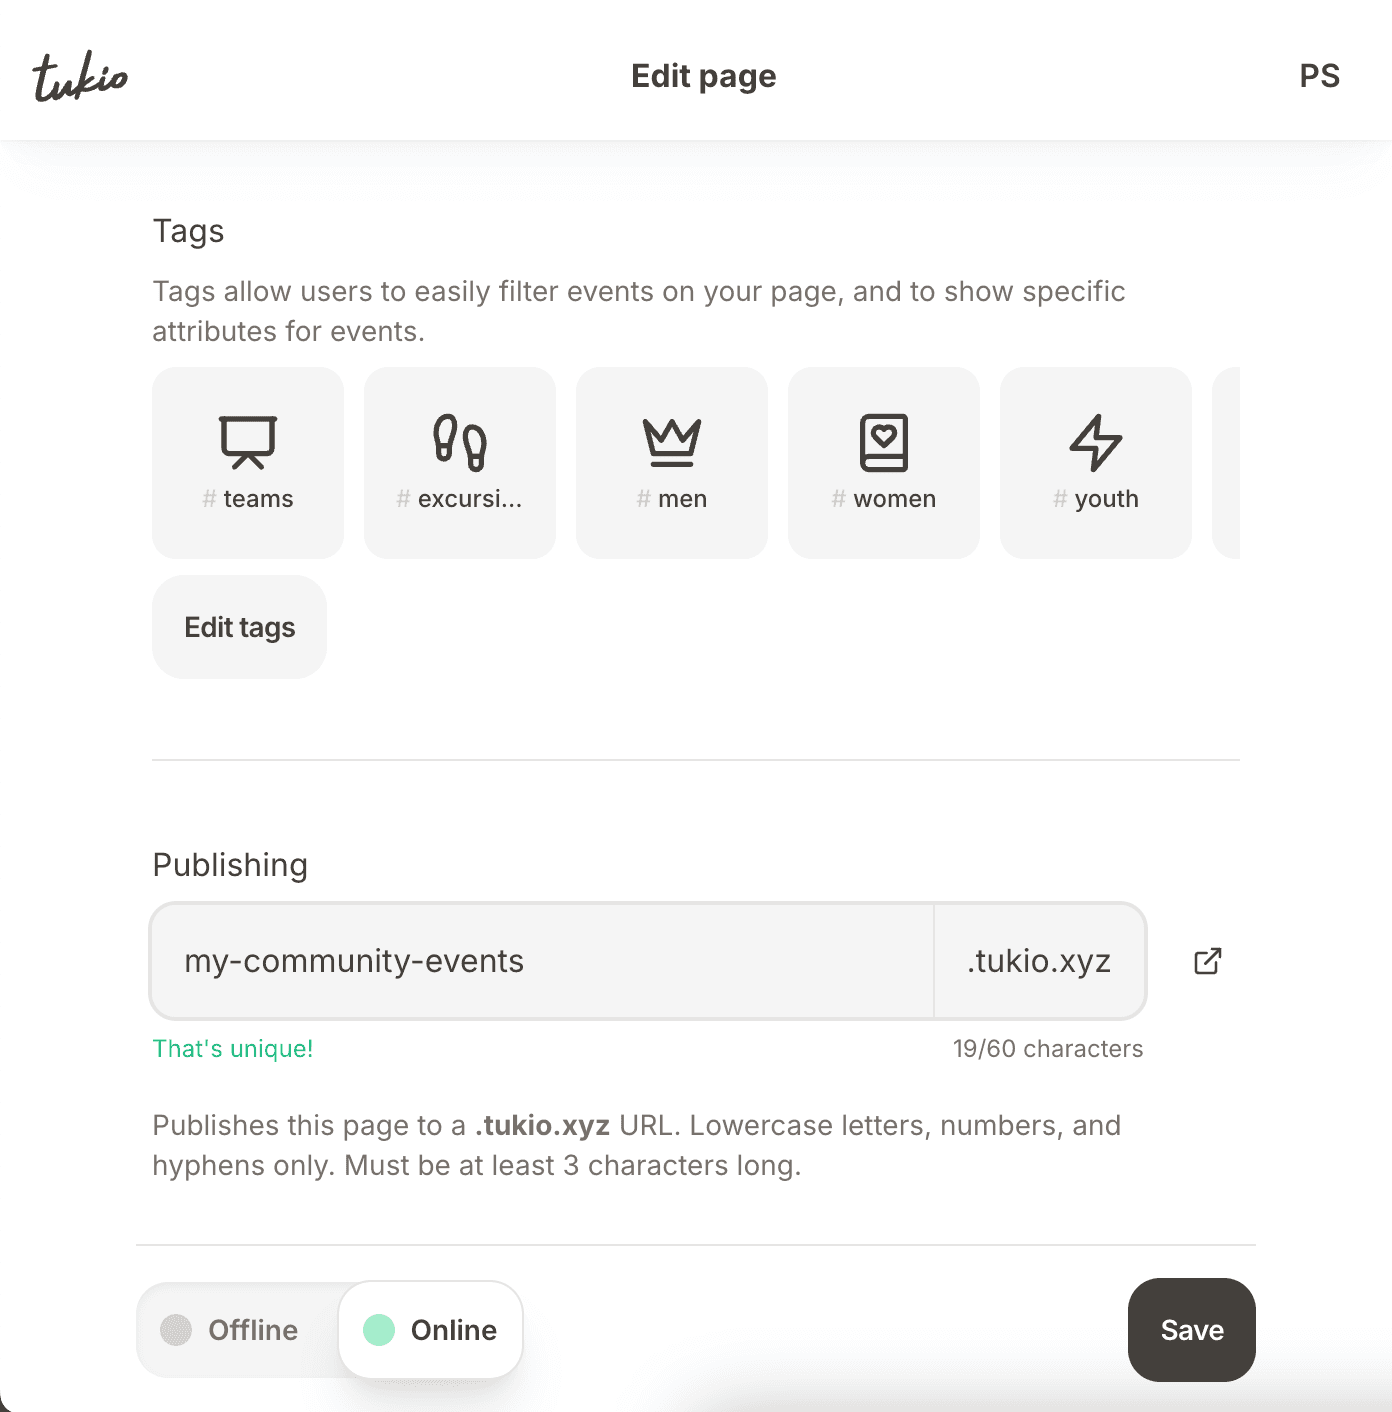Click the my-community-events URL field
This screenshot has width=1392, height=1412.
(540, 961)
